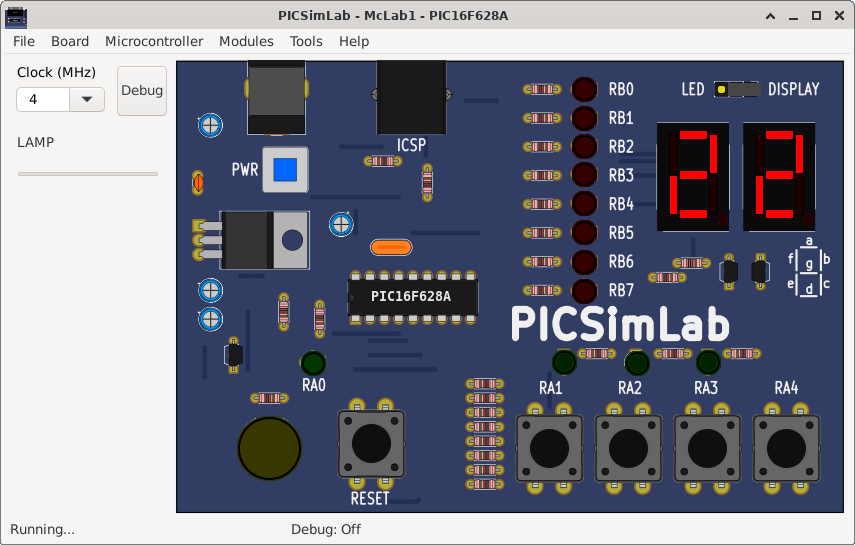Click the RESET push button on board
Image resolution: width=855 pixels, height=545 pixels.
click(x=371, y=444)
